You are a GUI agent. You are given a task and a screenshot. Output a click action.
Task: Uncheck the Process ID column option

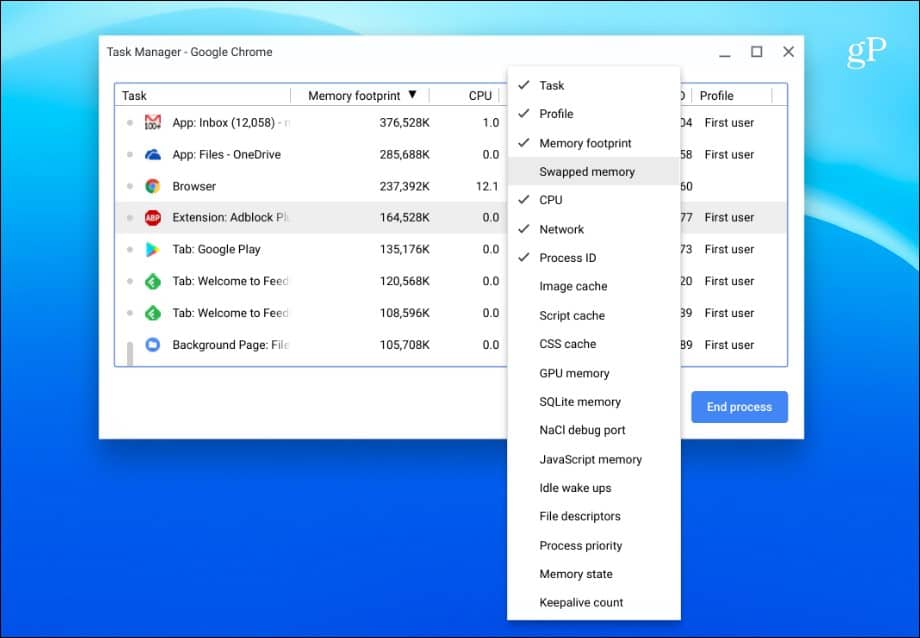coord(594,258)
